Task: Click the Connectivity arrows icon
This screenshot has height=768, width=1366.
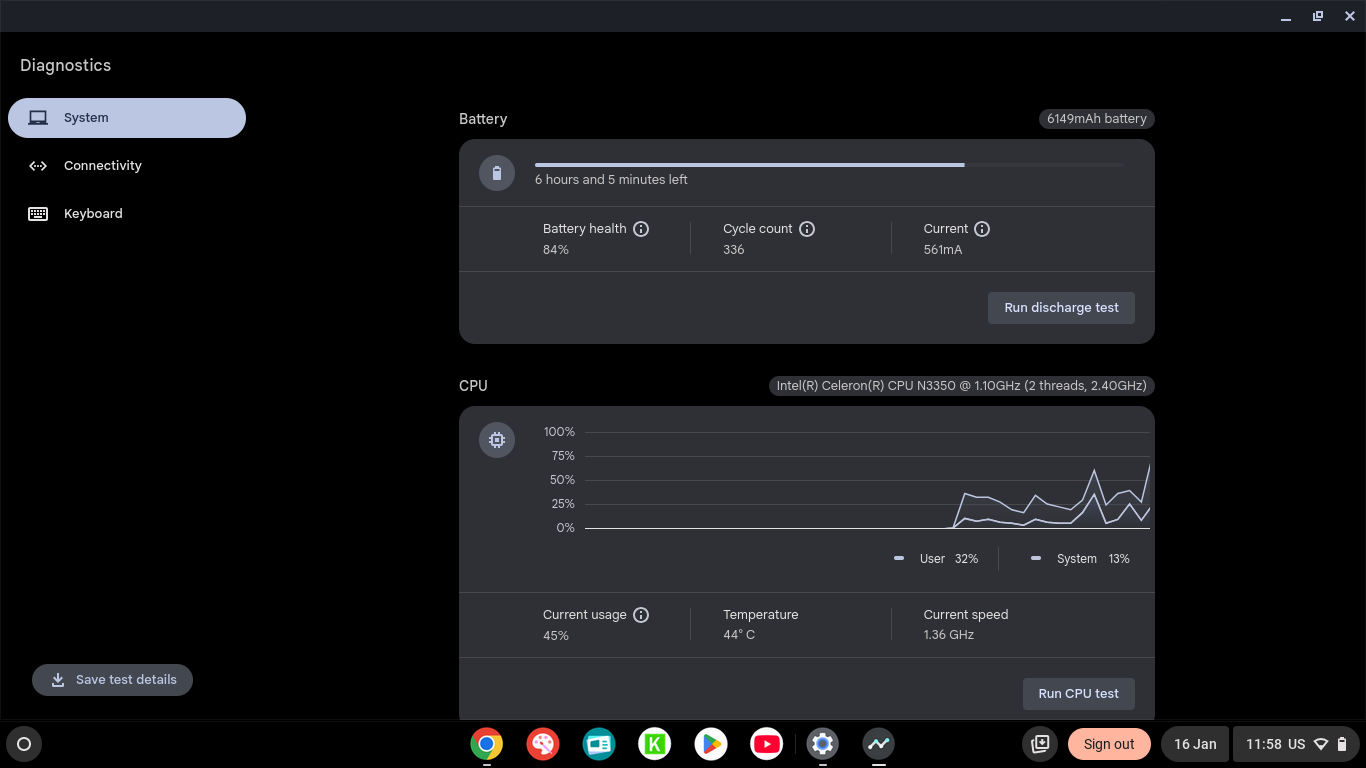Action: (x=38, y=166)
